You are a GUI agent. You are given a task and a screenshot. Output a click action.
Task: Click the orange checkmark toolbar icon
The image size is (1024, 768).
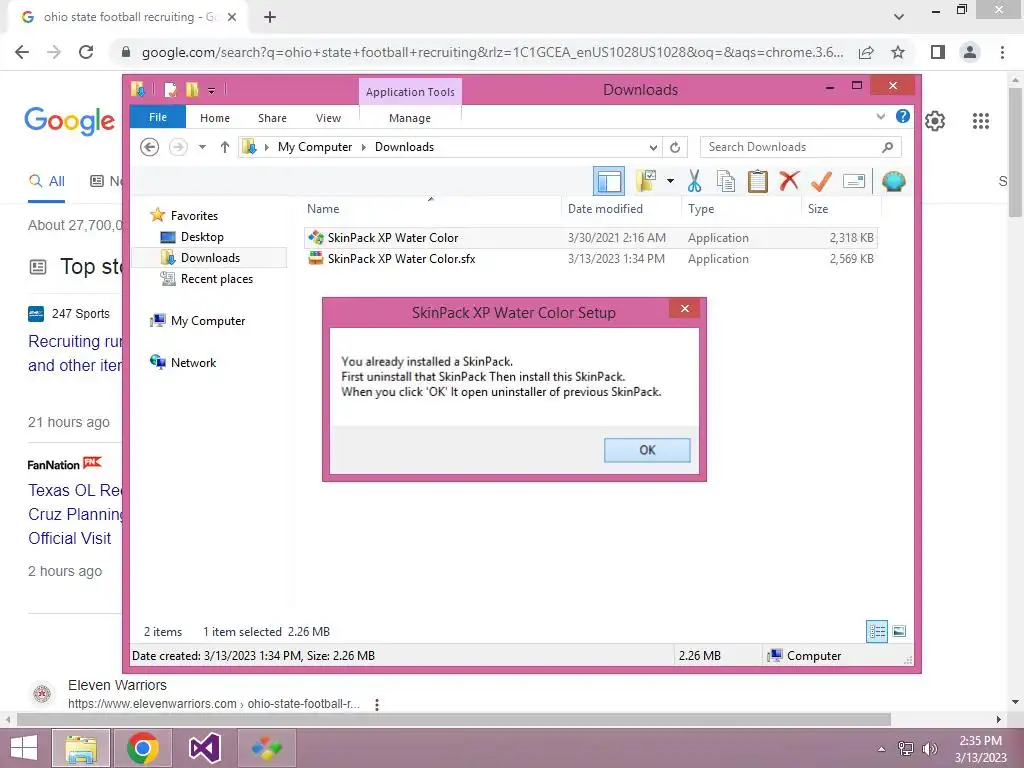point(821,181)
